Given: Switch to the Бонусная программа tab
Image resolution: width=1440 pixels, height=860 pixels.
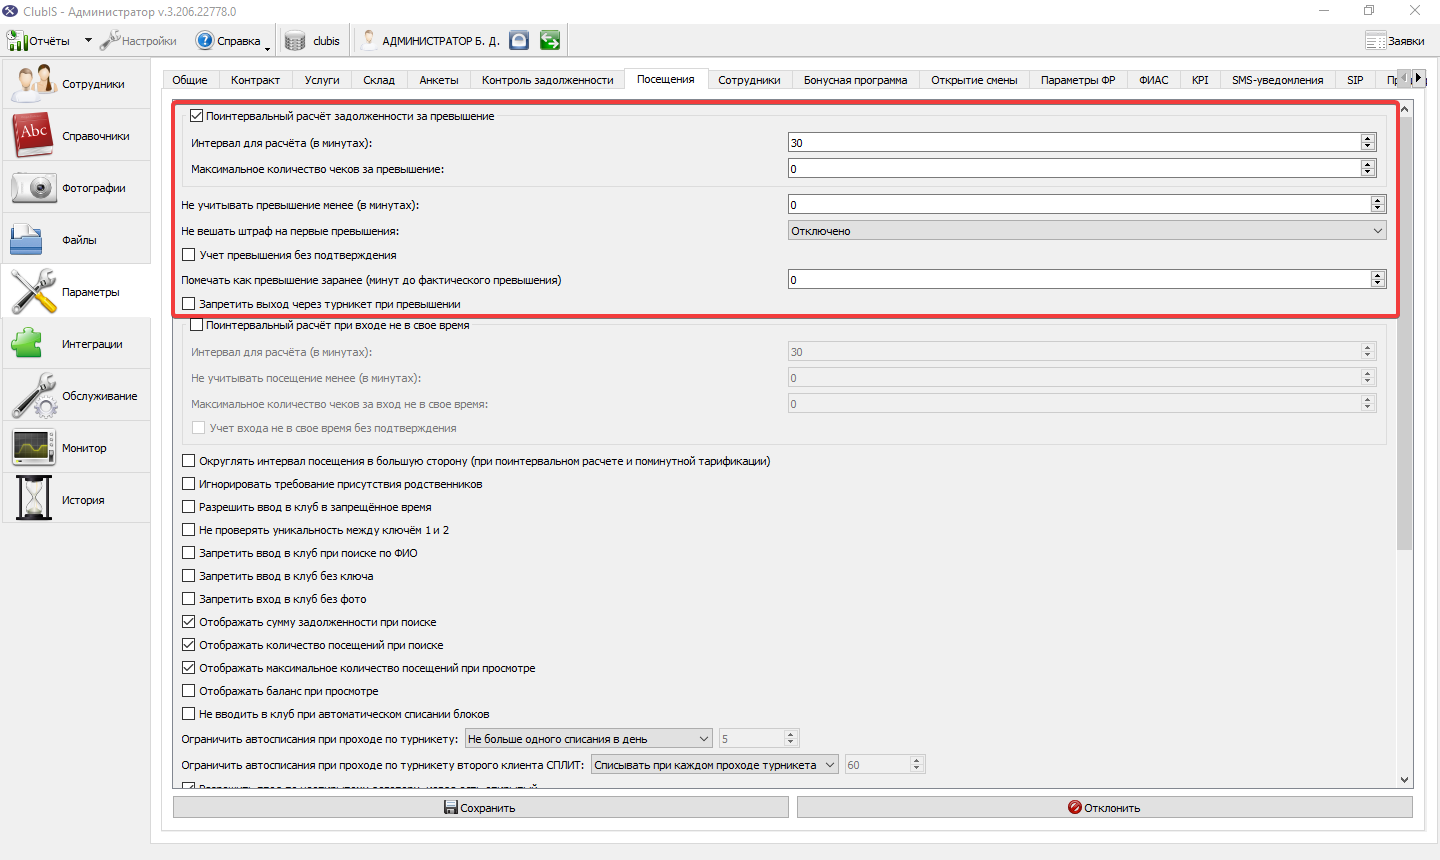Looking at the screenshot, I should pyautogui.click(x=855, y=80).
